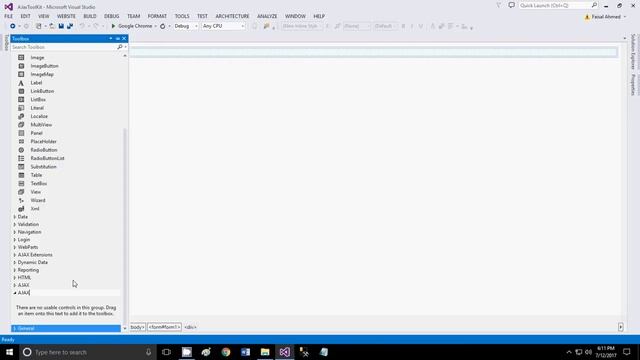This screenshot has height=360, width=640.
Task: Open Task View on the taskbar
Action: click(x=166, y=352)
